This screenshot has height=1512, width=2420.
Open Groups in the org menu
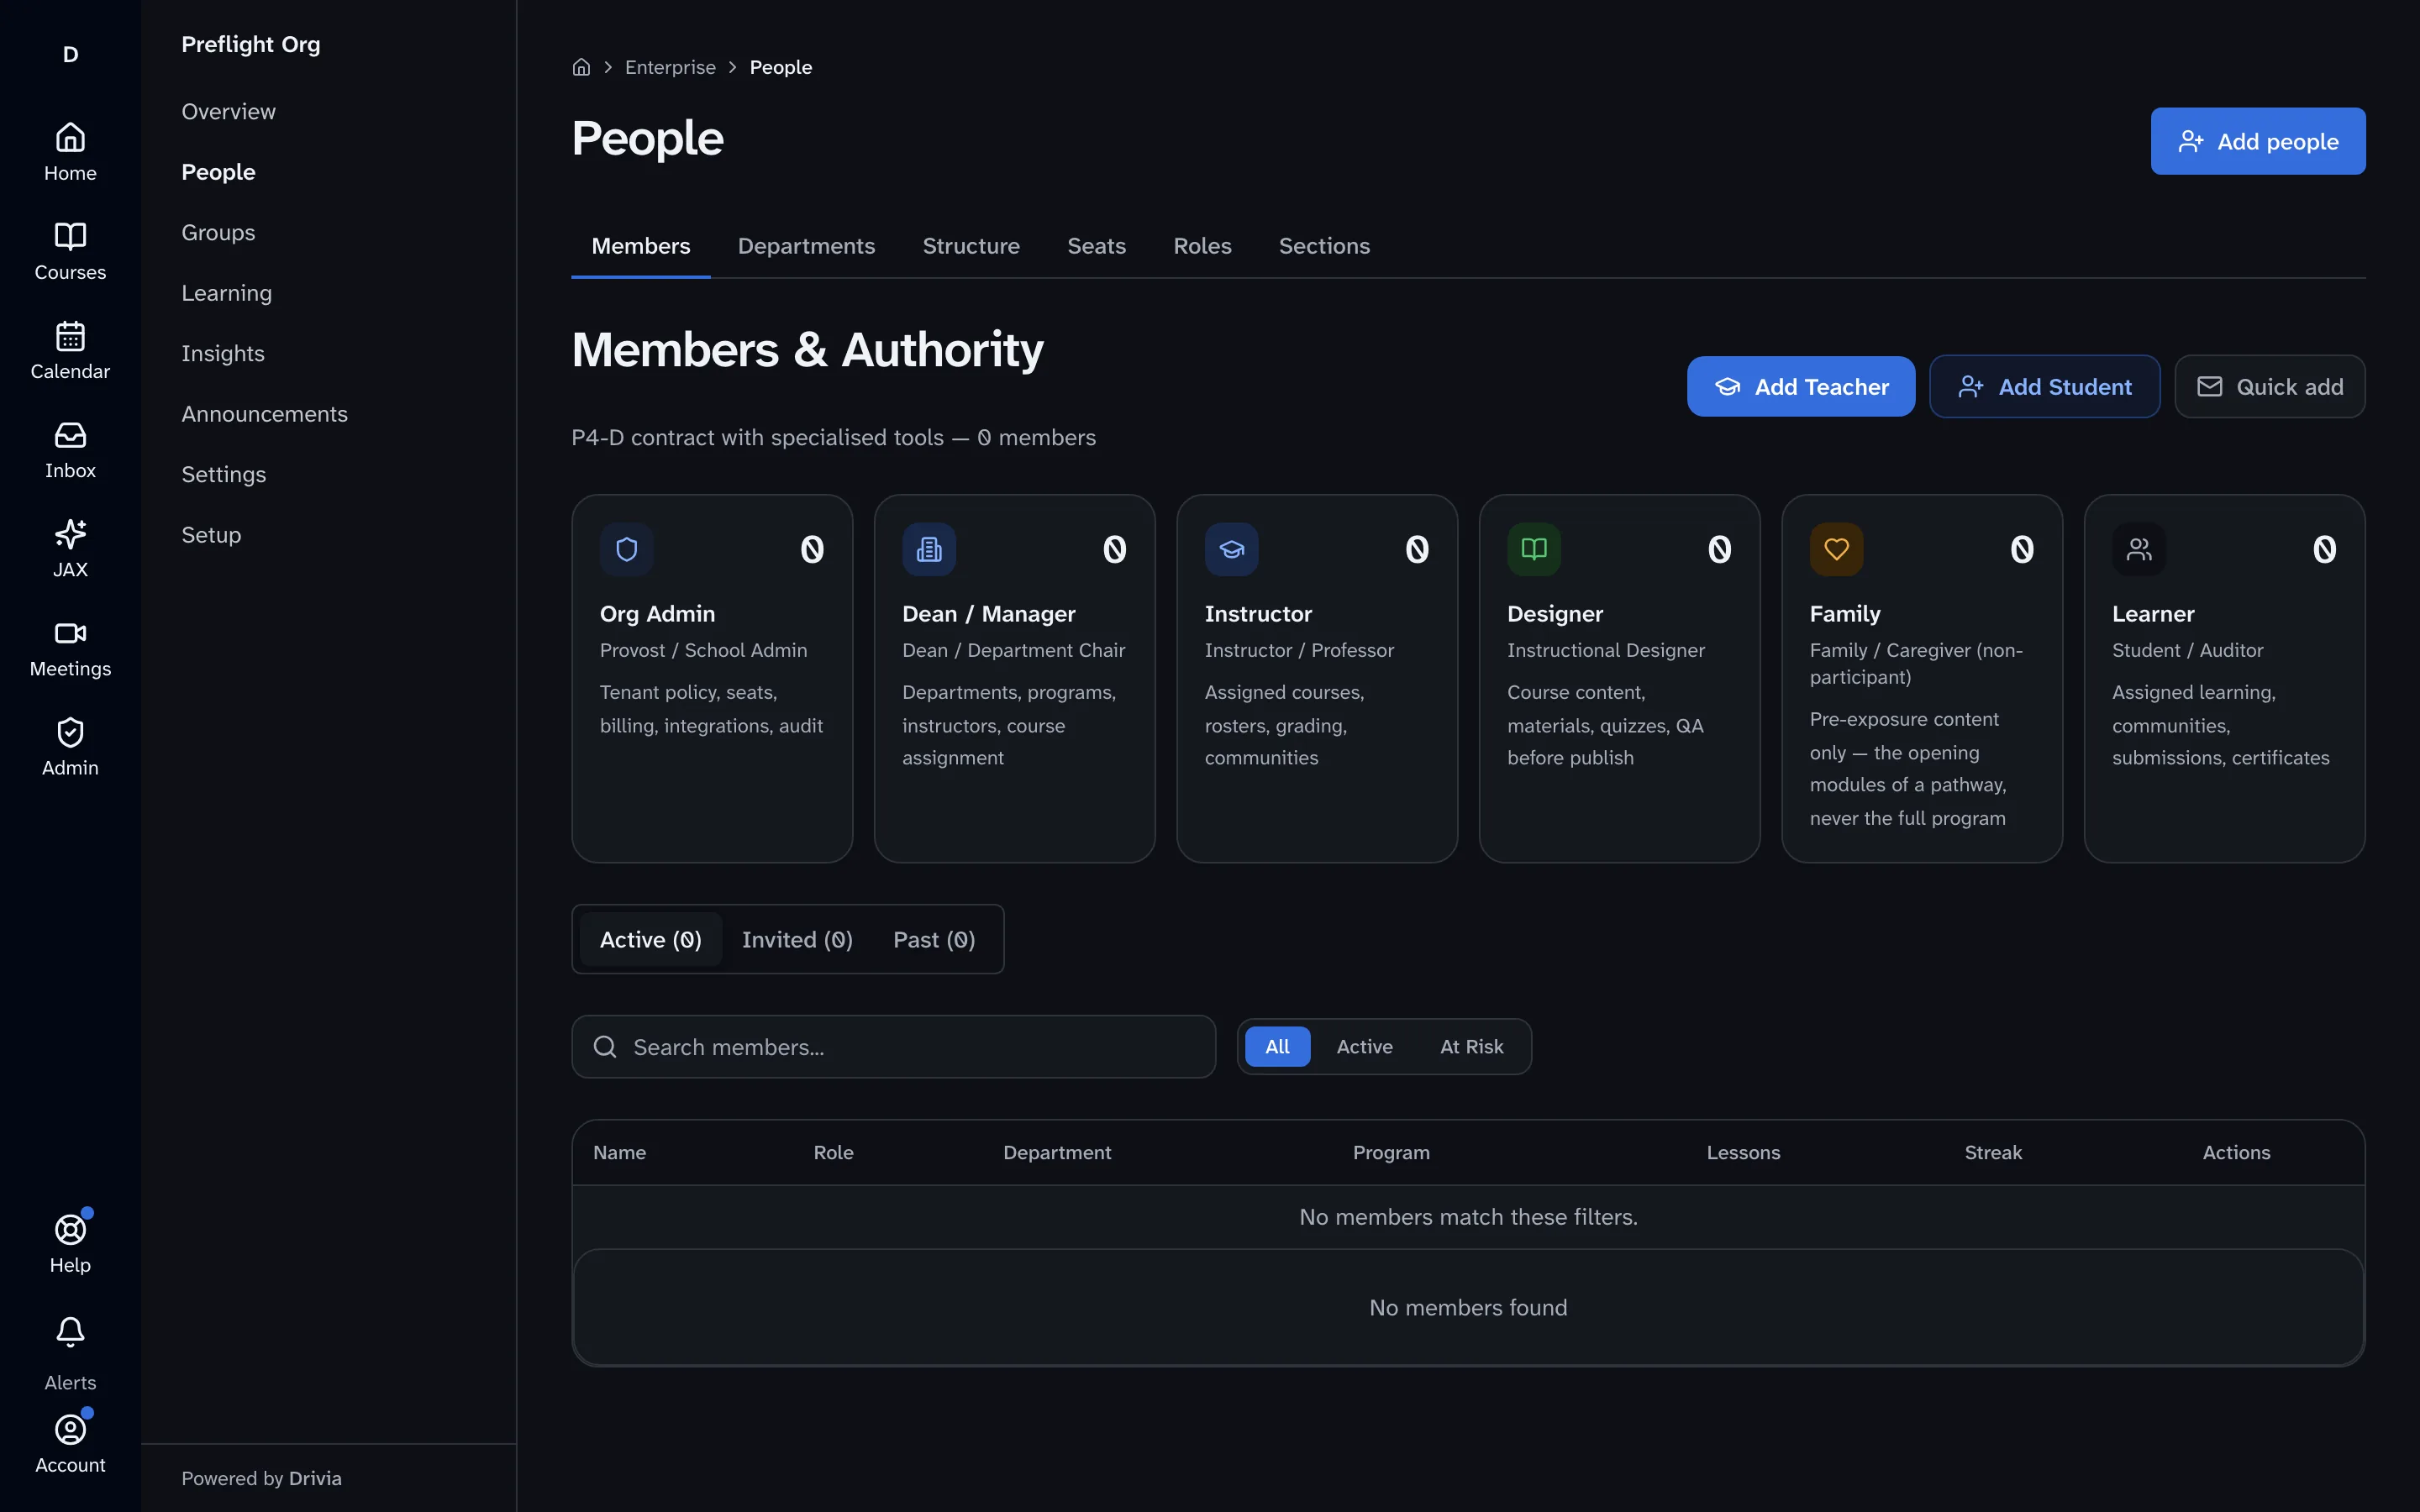pyautogui.click(x=218, y=233)
